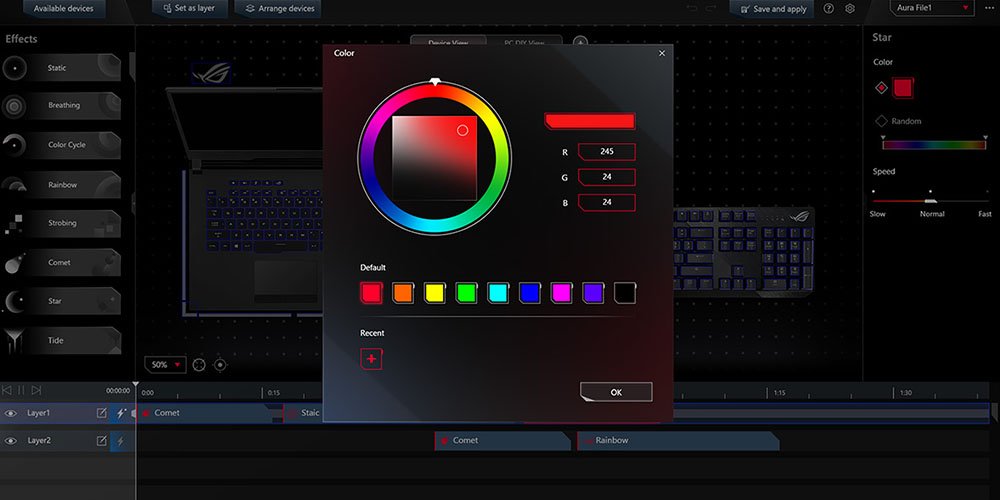Open the Aura File1 profile dropdown

coord(932,8)
